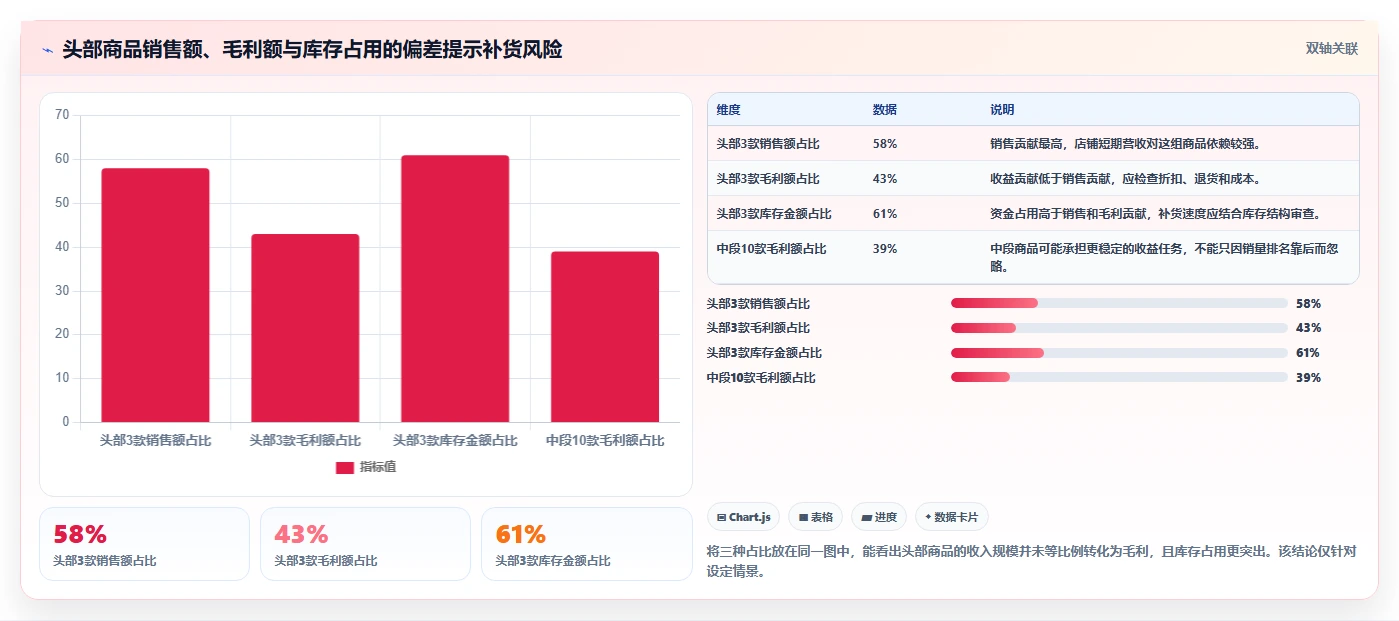Click the 头部3款销售额占比 progress bar
This screenshot has height=621, width=1399.
1119,303
